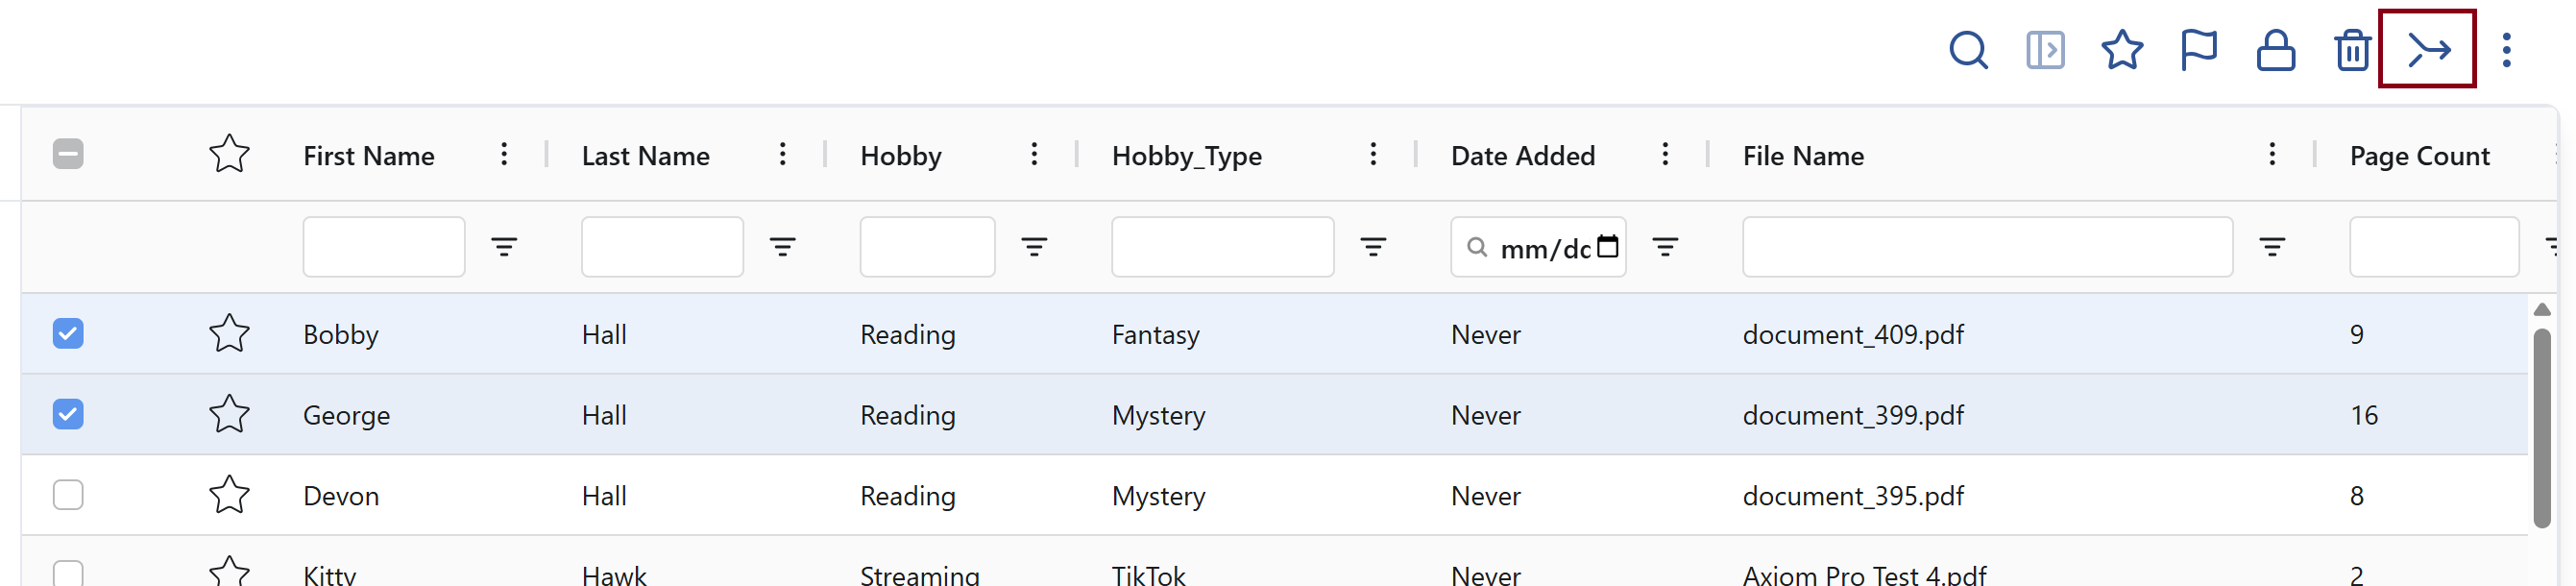Image resolution: width=2576 pixels, height=586 pixels.
Task: Open Date Added filter options icon
Action: click(x=1665, y=247)
